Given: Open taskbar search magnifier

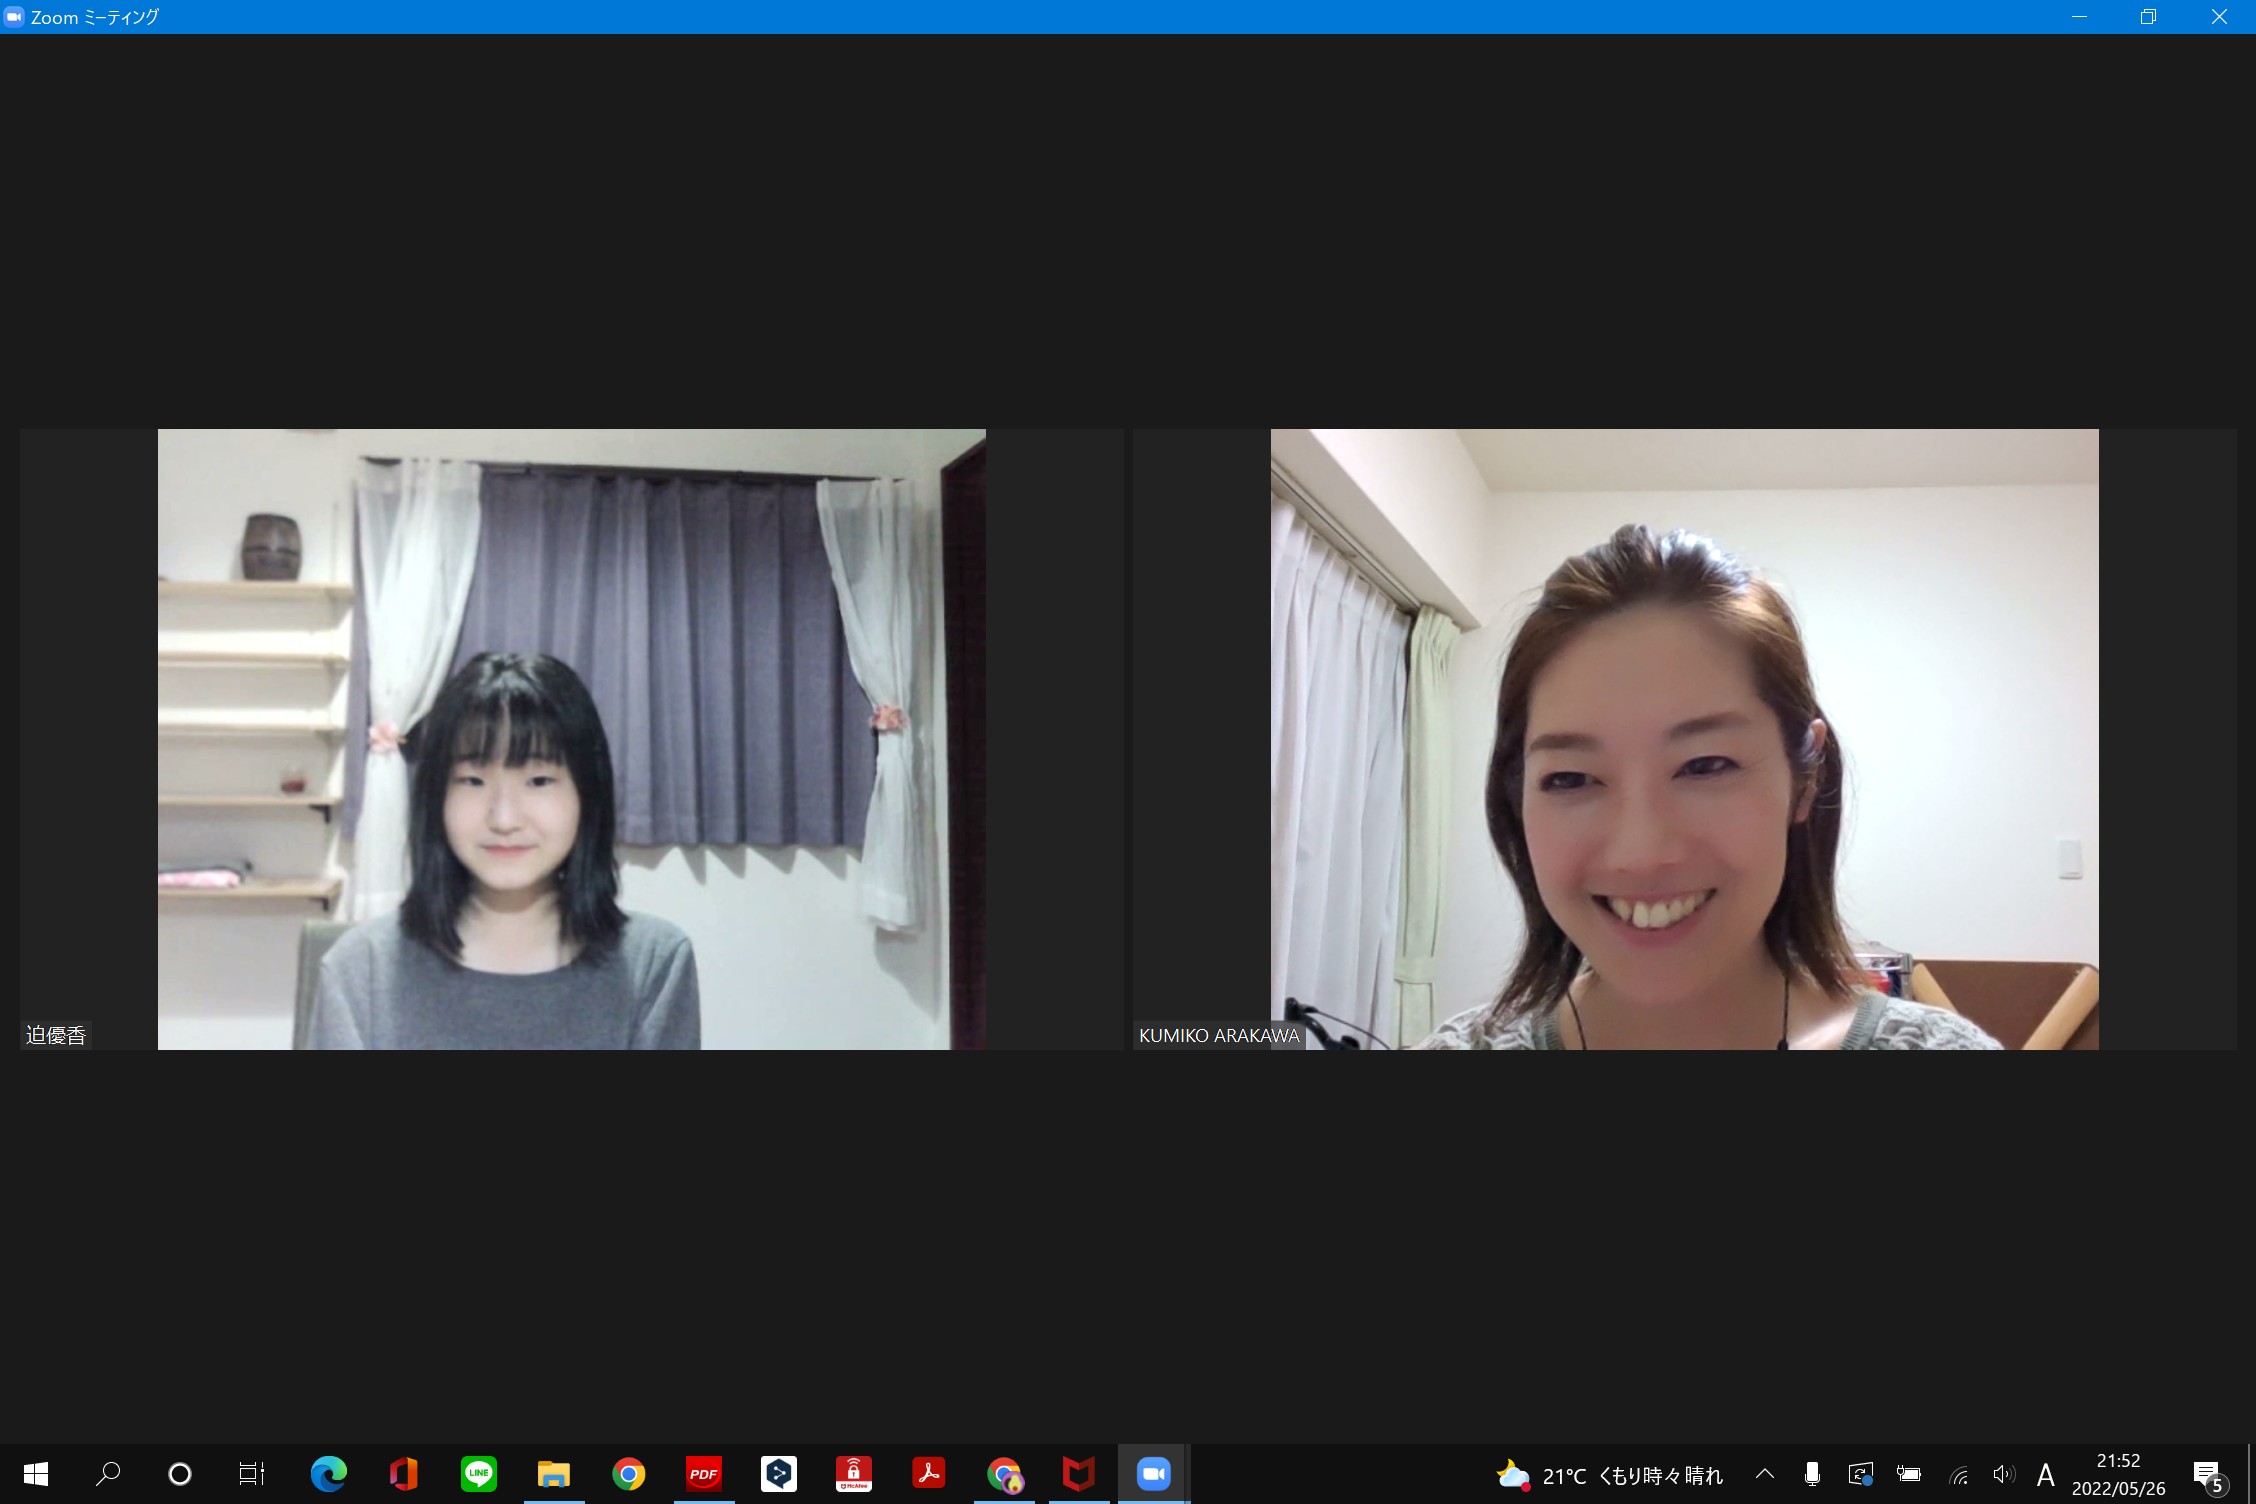Looking at the screenshot, I should (x=108, y=1474).
